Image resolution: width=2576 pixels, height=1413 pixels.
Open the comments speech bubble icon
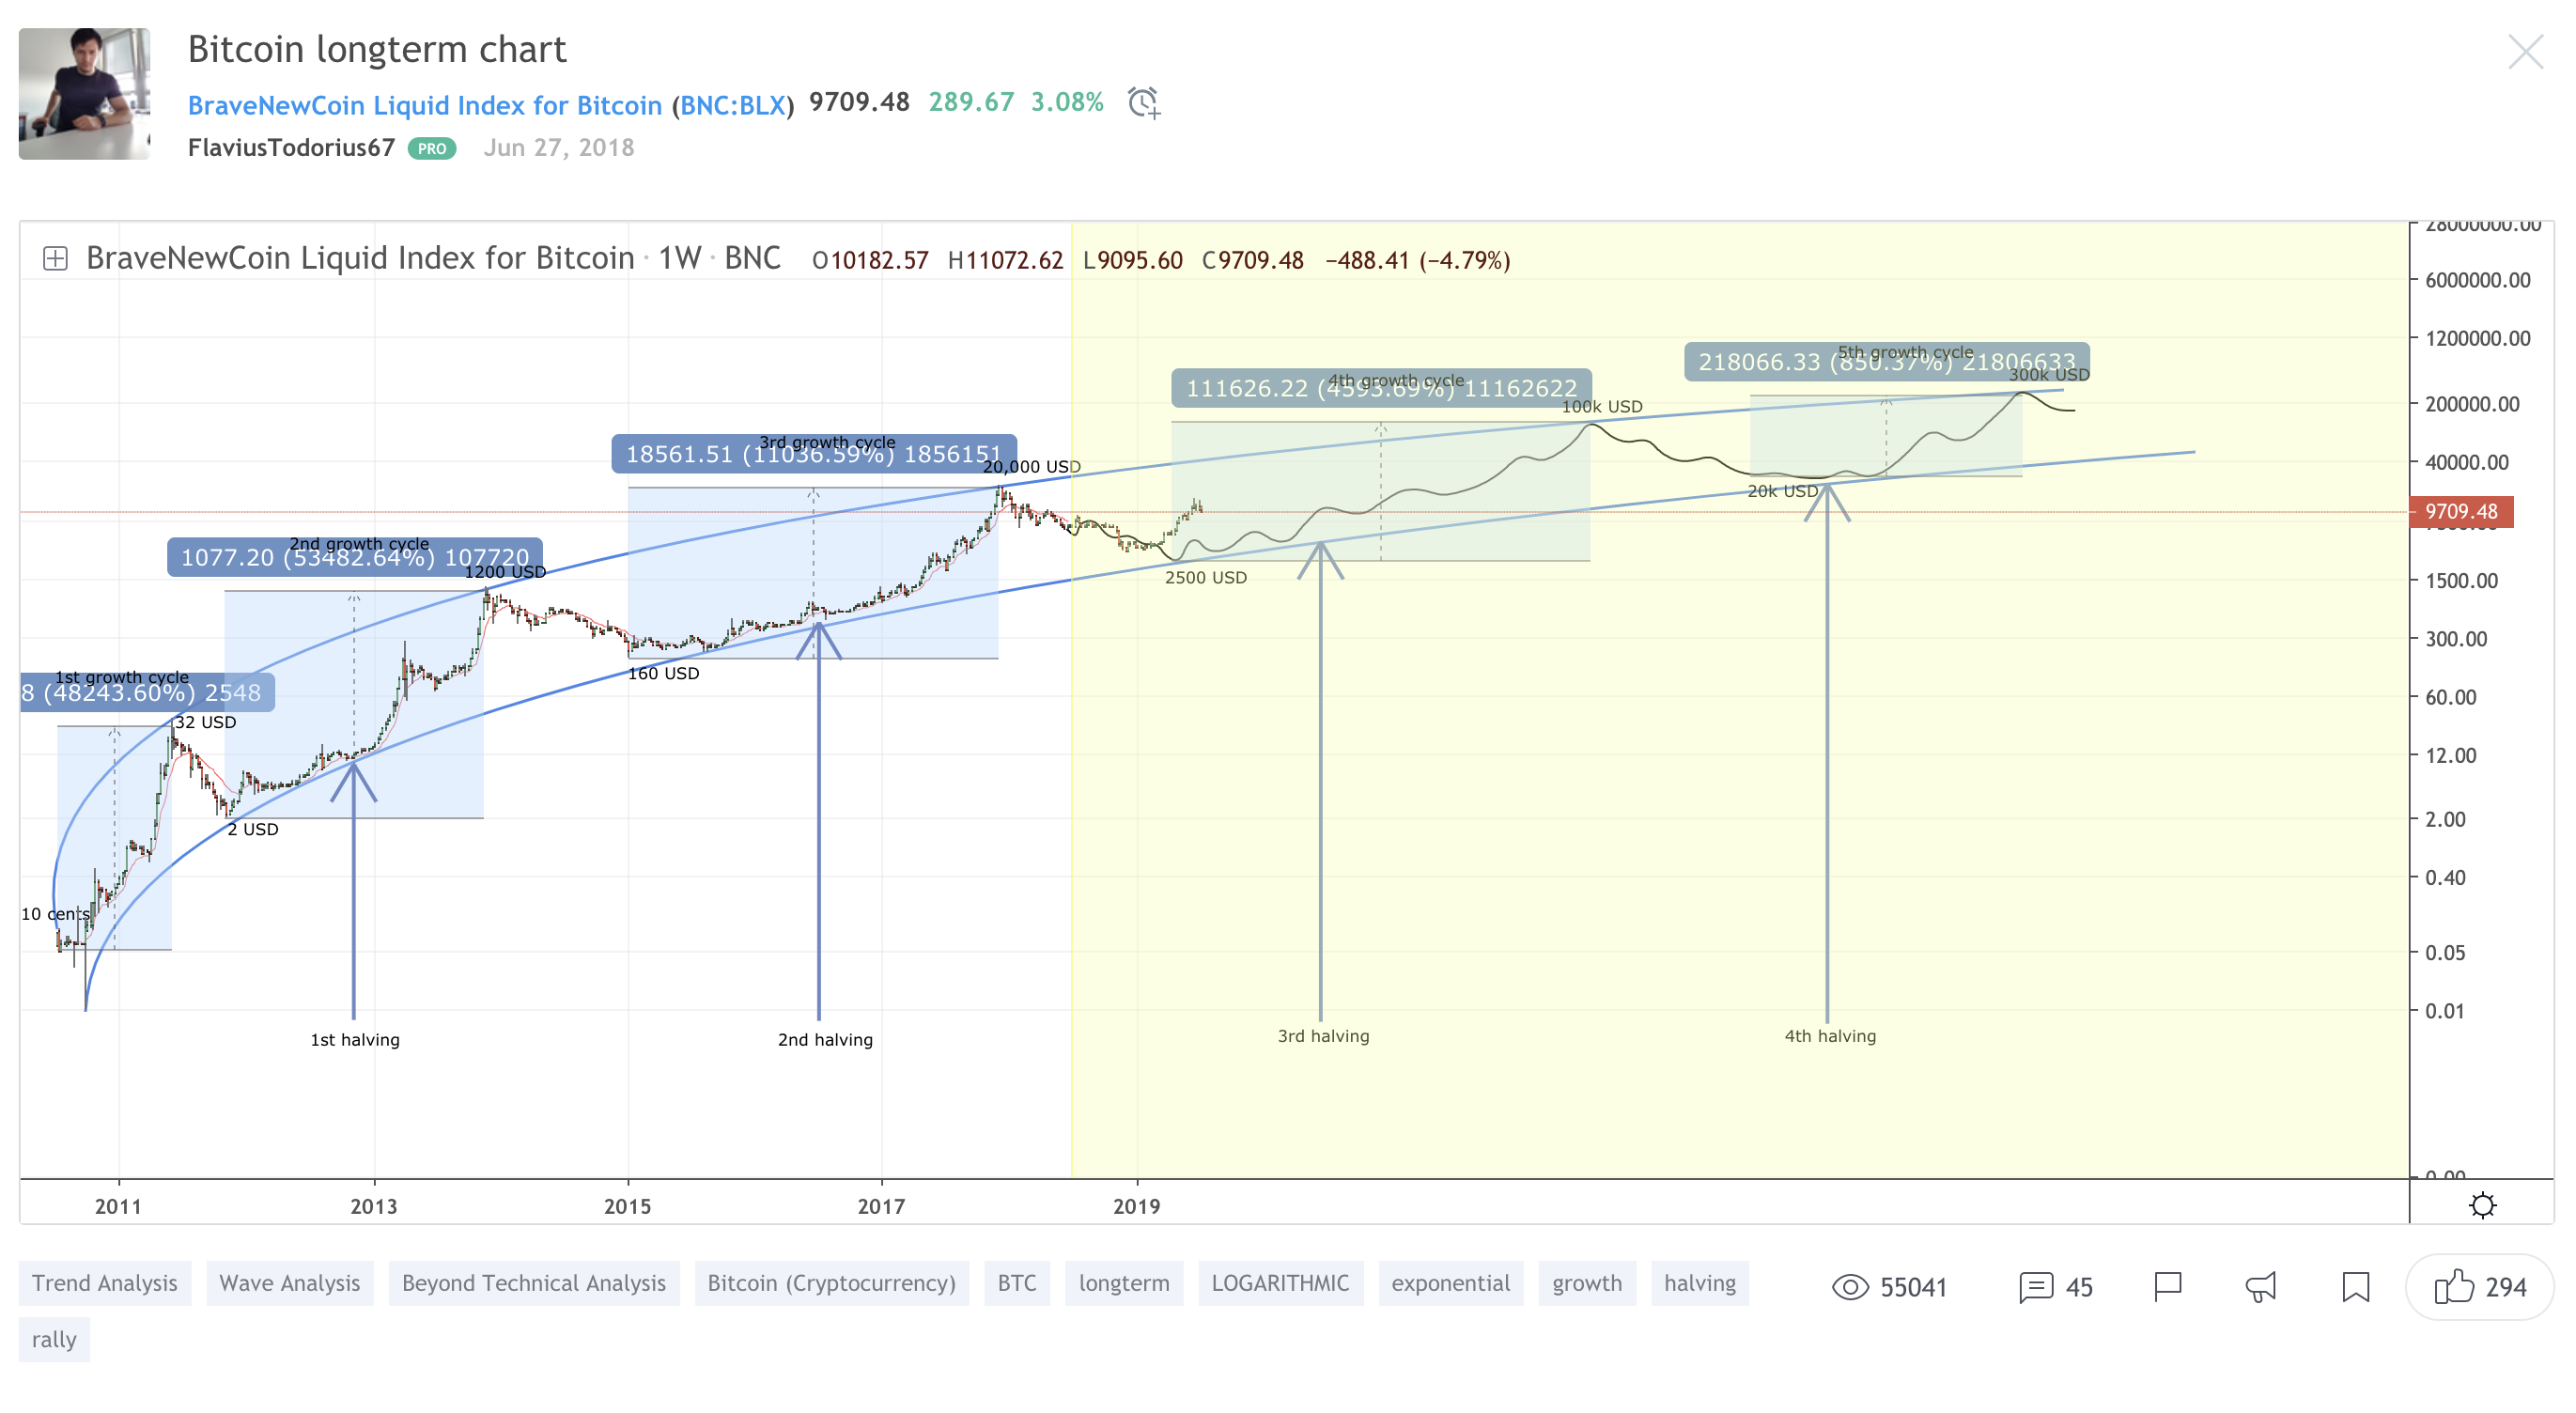(2035, 1287)
